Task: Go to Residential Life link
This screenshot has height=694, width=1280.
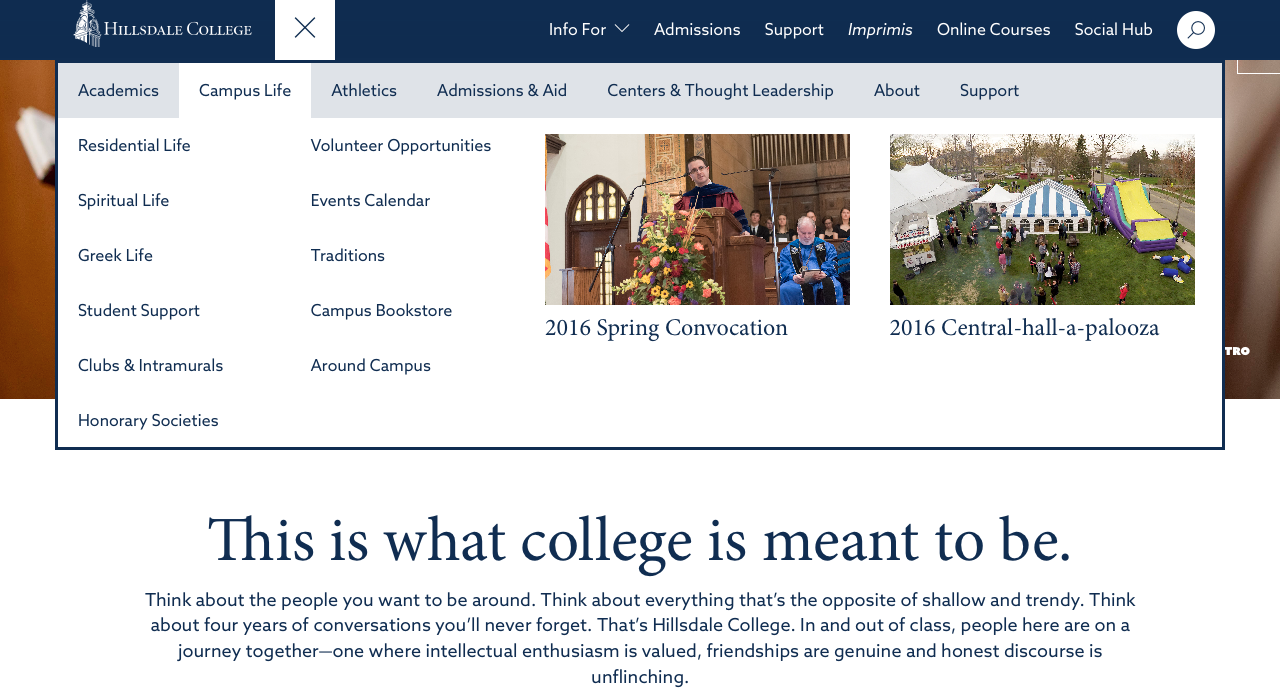Action: pyautogui.click(x=134, y=146)
